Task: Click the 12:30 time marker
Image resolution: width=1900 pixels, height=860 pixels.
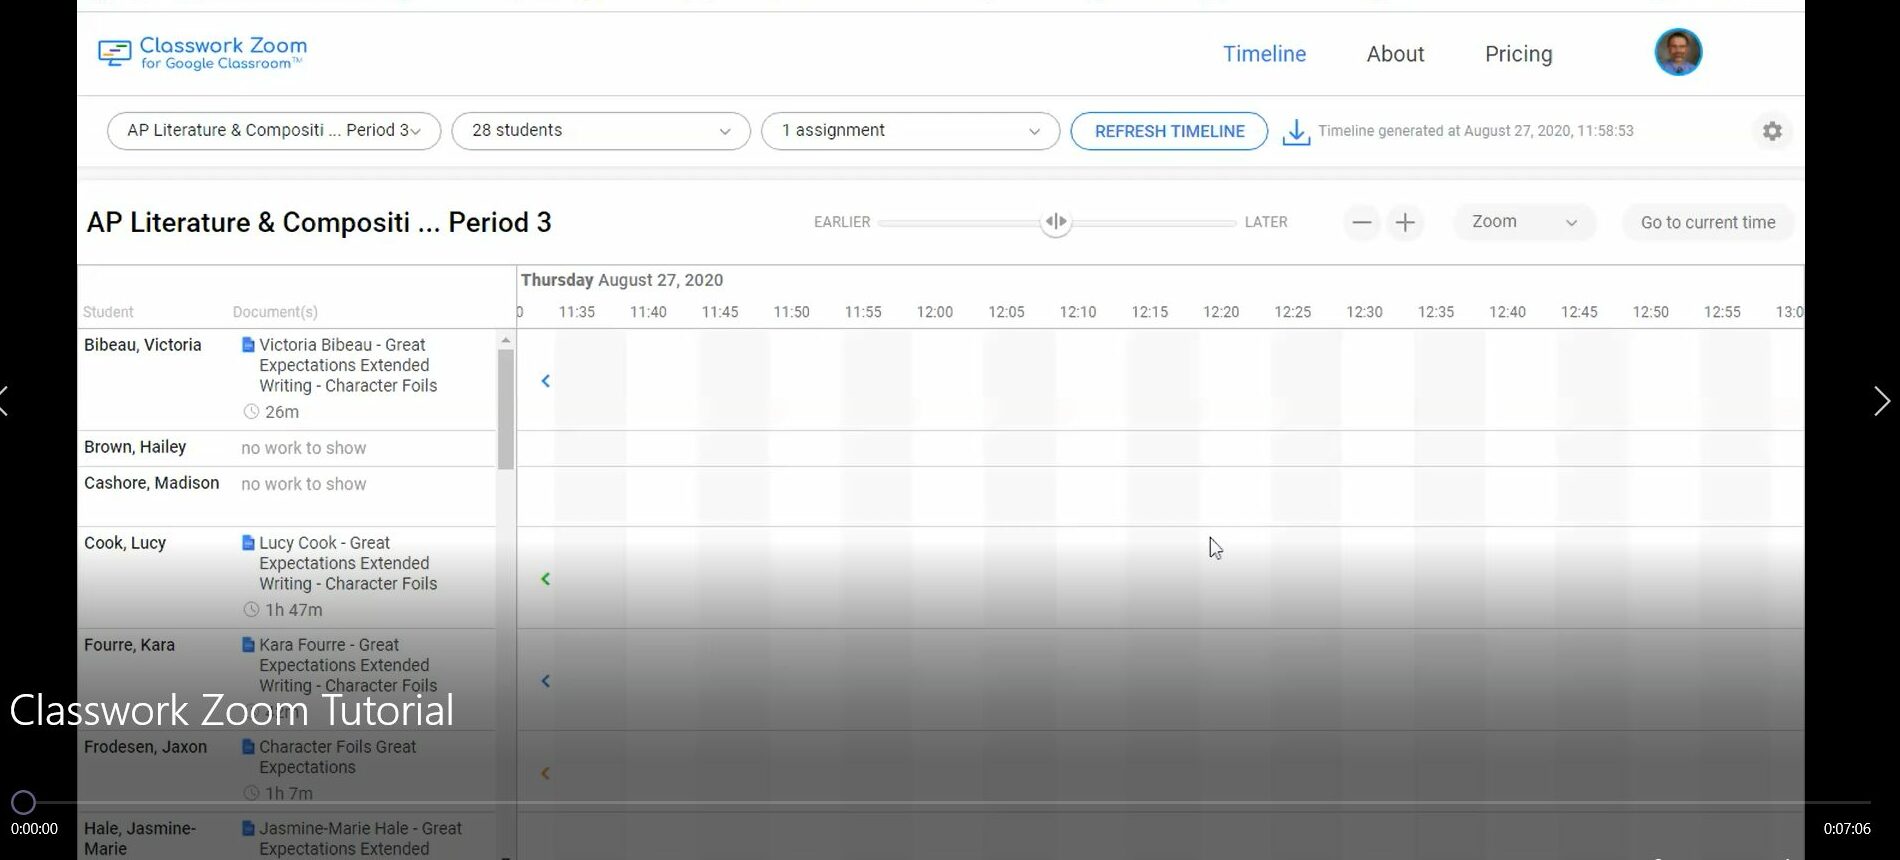Action: pyautogui.click(x=1364, y=312)
